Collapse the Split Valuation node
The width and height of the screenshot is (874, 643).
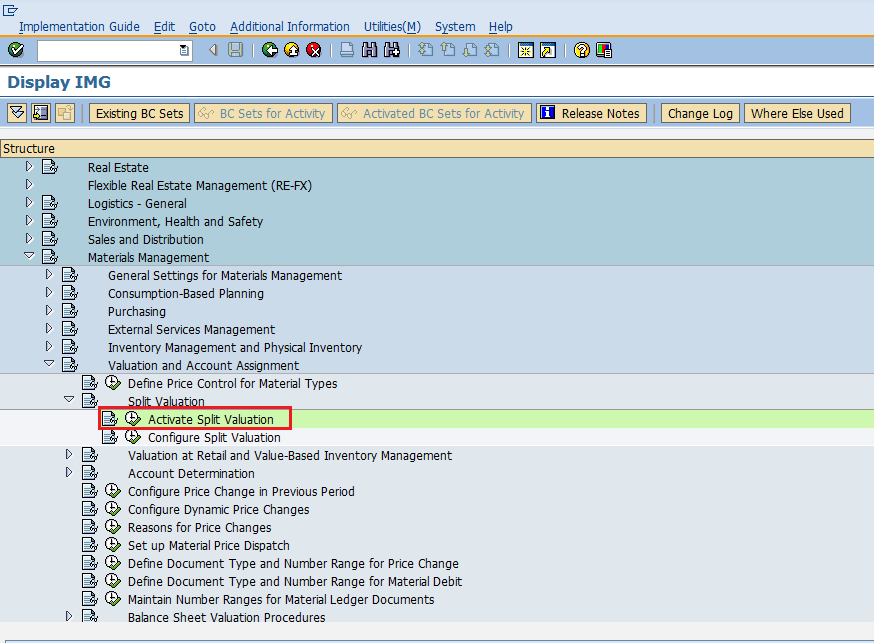pyautogui.click(x=69, y=400)
